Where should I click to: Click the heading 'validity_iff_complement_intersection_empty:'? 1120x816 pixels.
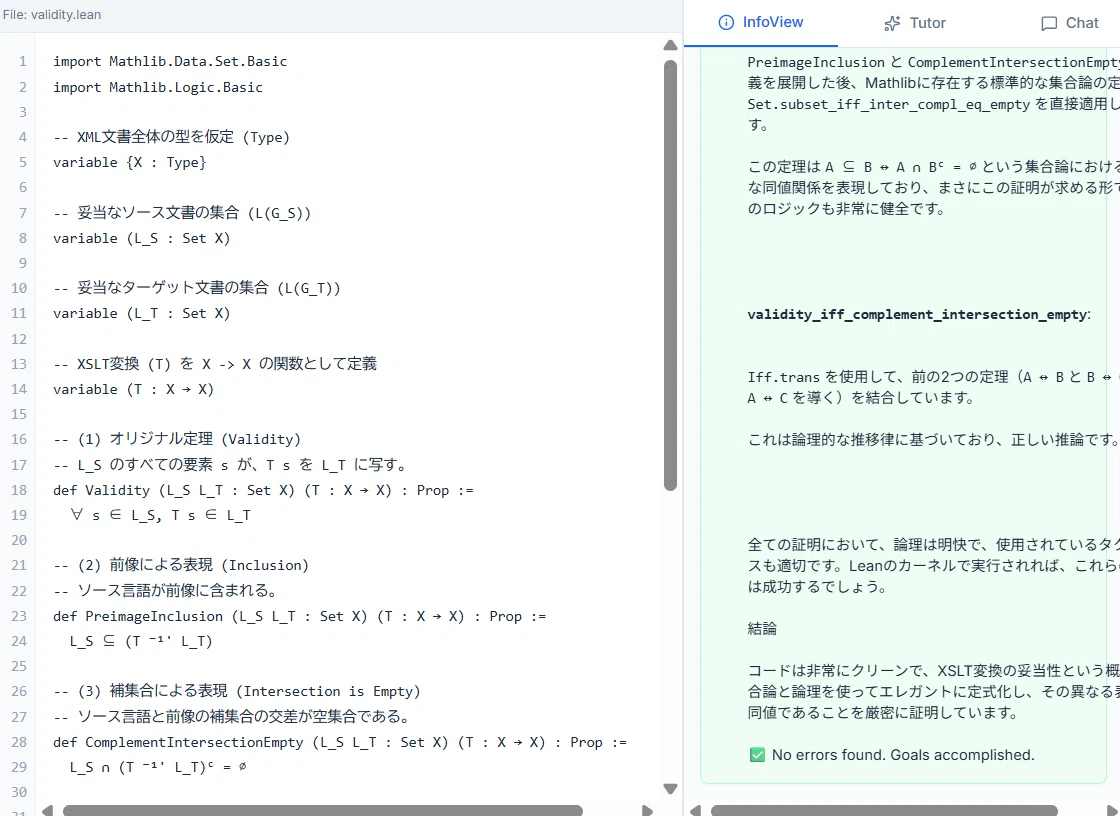pyautogui.click(x=919, y=314)
